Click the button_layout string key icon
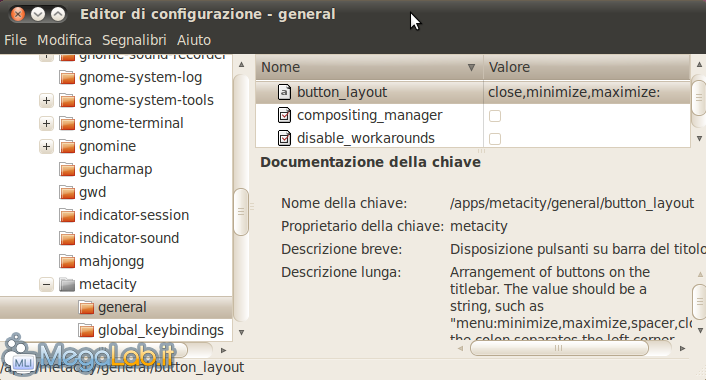The height and width of the screenshot is (380, 706). [x=284, y=92]
